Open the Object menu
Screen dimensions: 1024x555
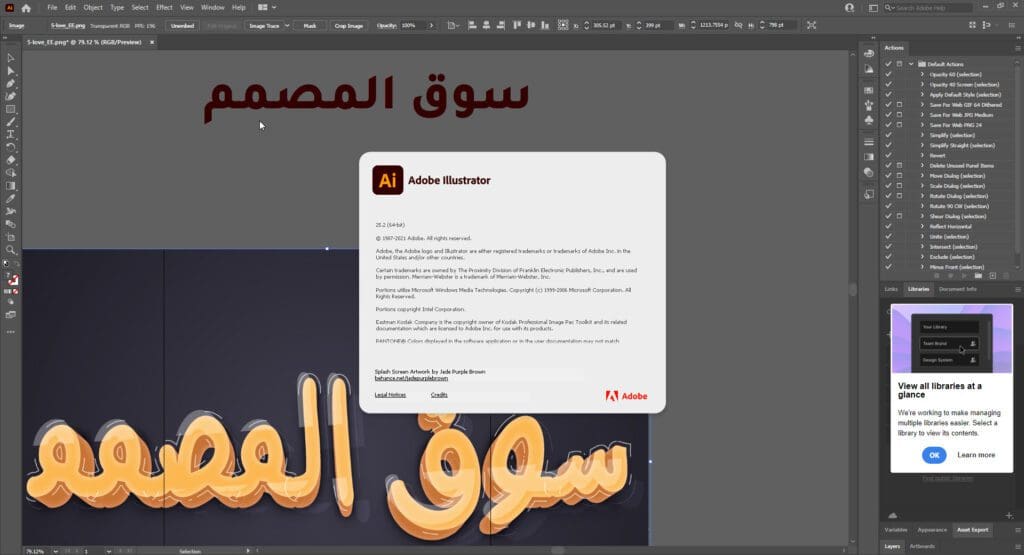[93, 8]
